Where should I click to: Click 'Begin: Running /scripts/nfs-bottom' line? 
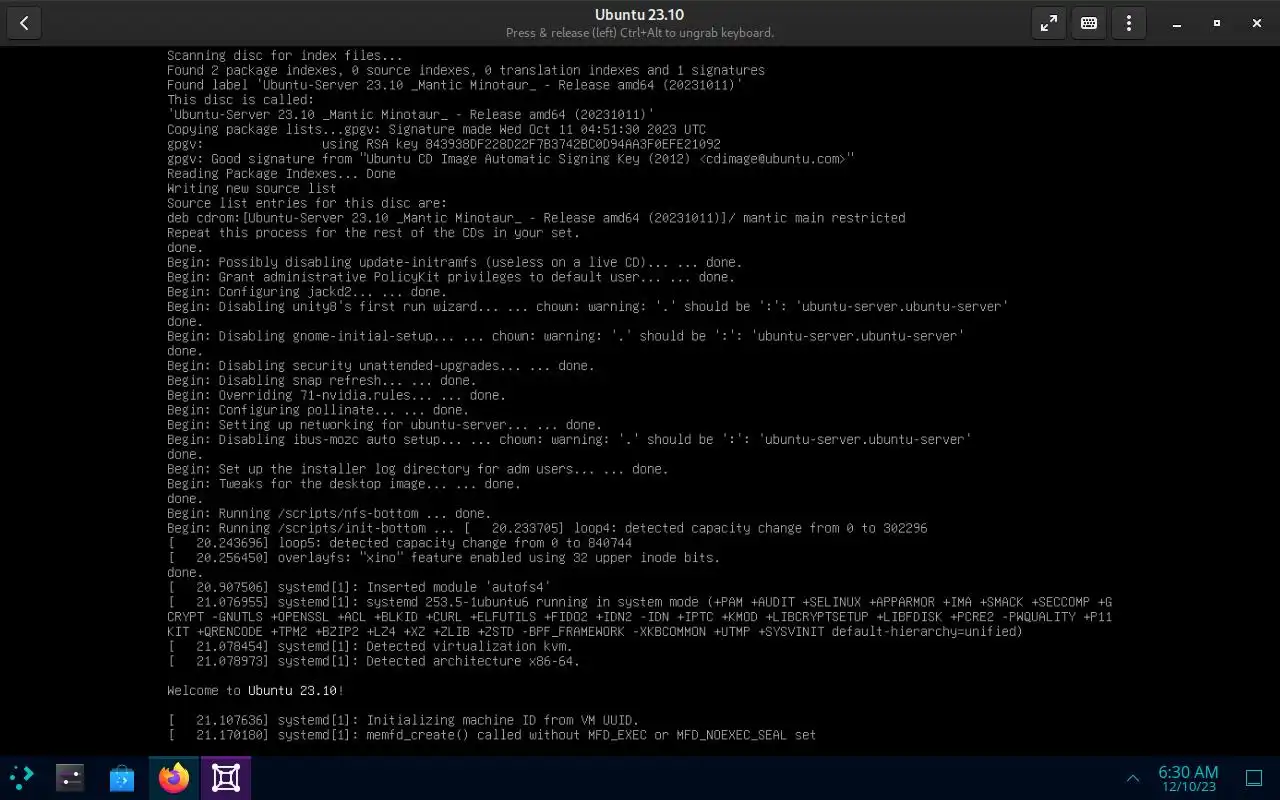pos(329,514)
